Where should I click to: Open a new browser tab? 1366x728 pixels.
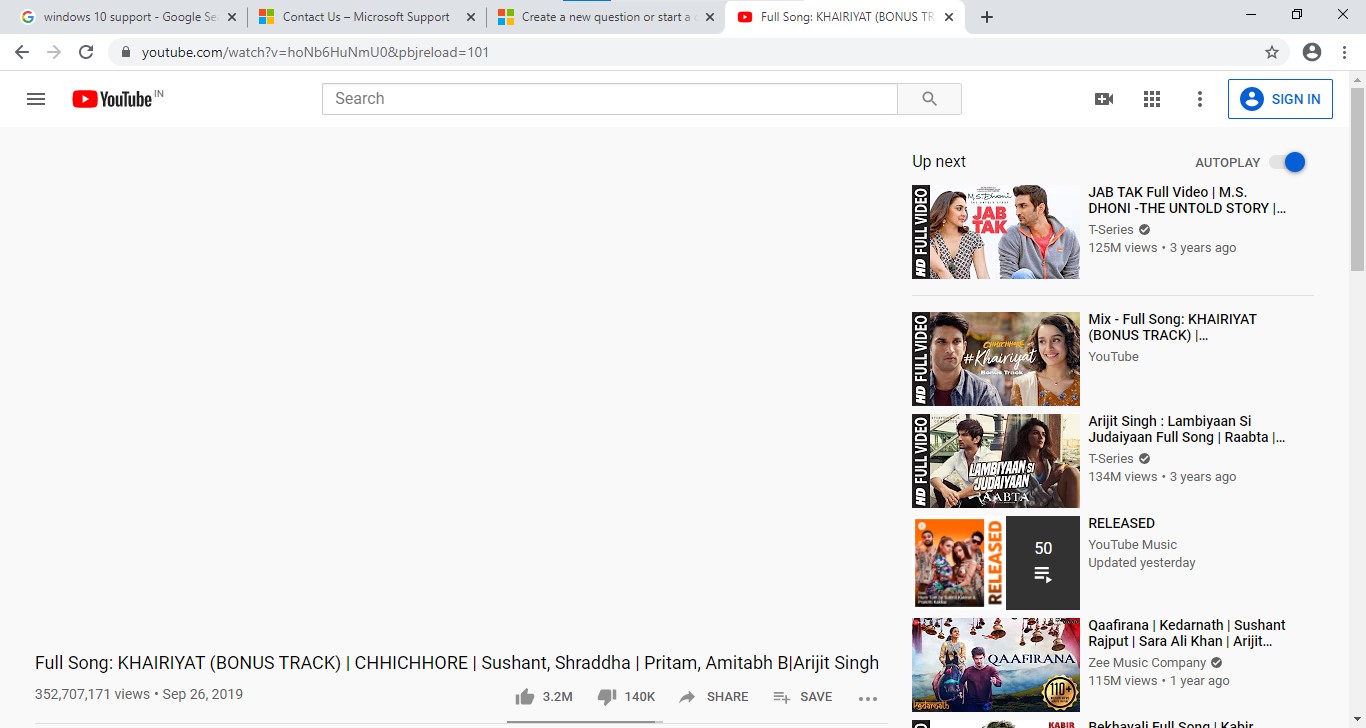[x=987, y=17]
